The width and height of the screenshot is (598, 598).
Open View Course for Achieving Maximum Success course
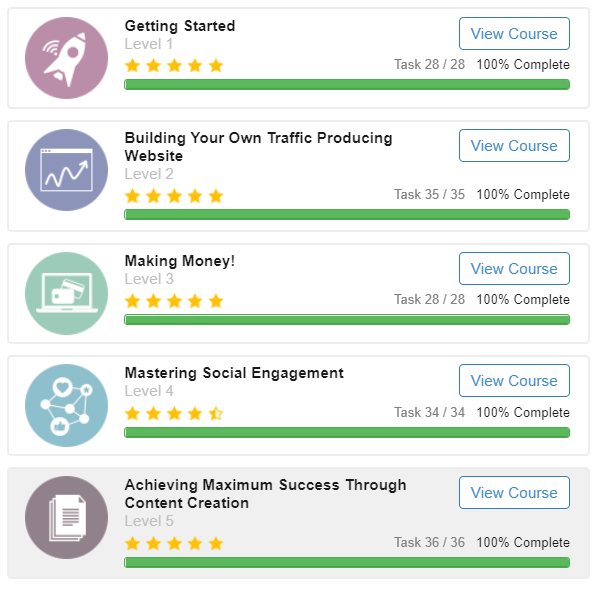(514, 493)
